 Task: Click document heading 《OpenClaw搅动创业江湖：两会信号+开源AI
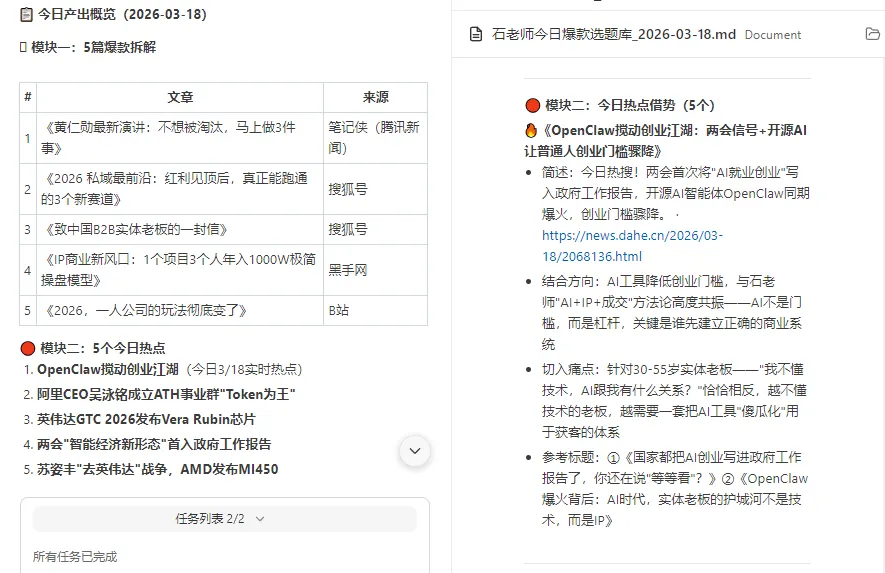tap(666, 141)
